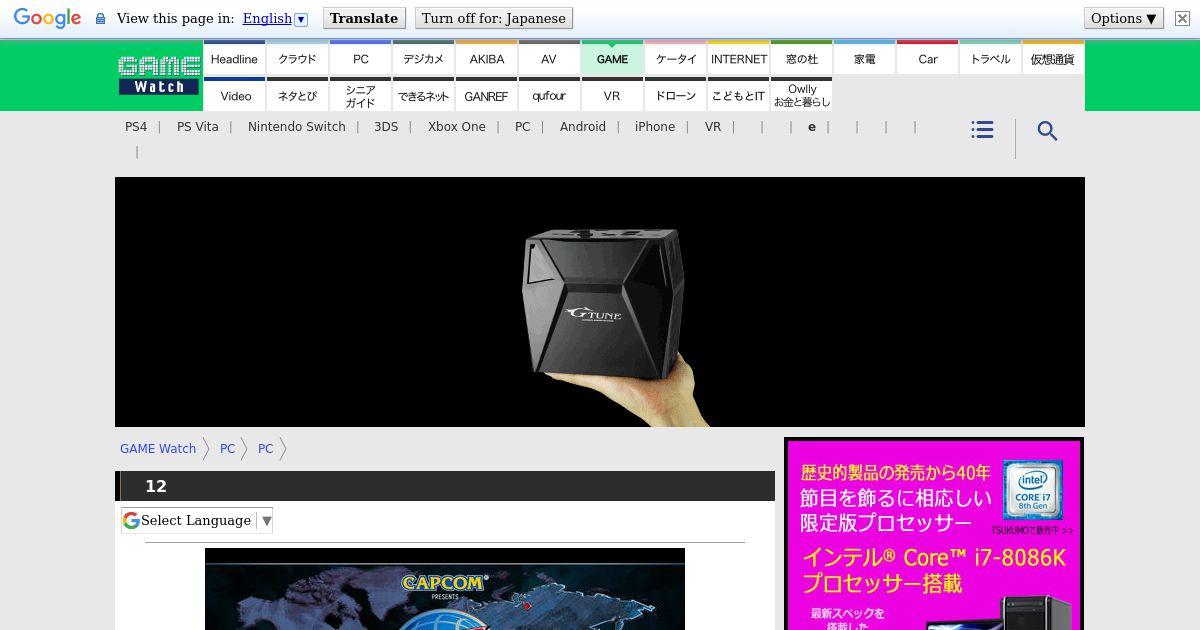Image resolution: width=1200 pixels, height=630 pixels.
Task: Open the Options dropdown
Action: [x=1123, y=18]
